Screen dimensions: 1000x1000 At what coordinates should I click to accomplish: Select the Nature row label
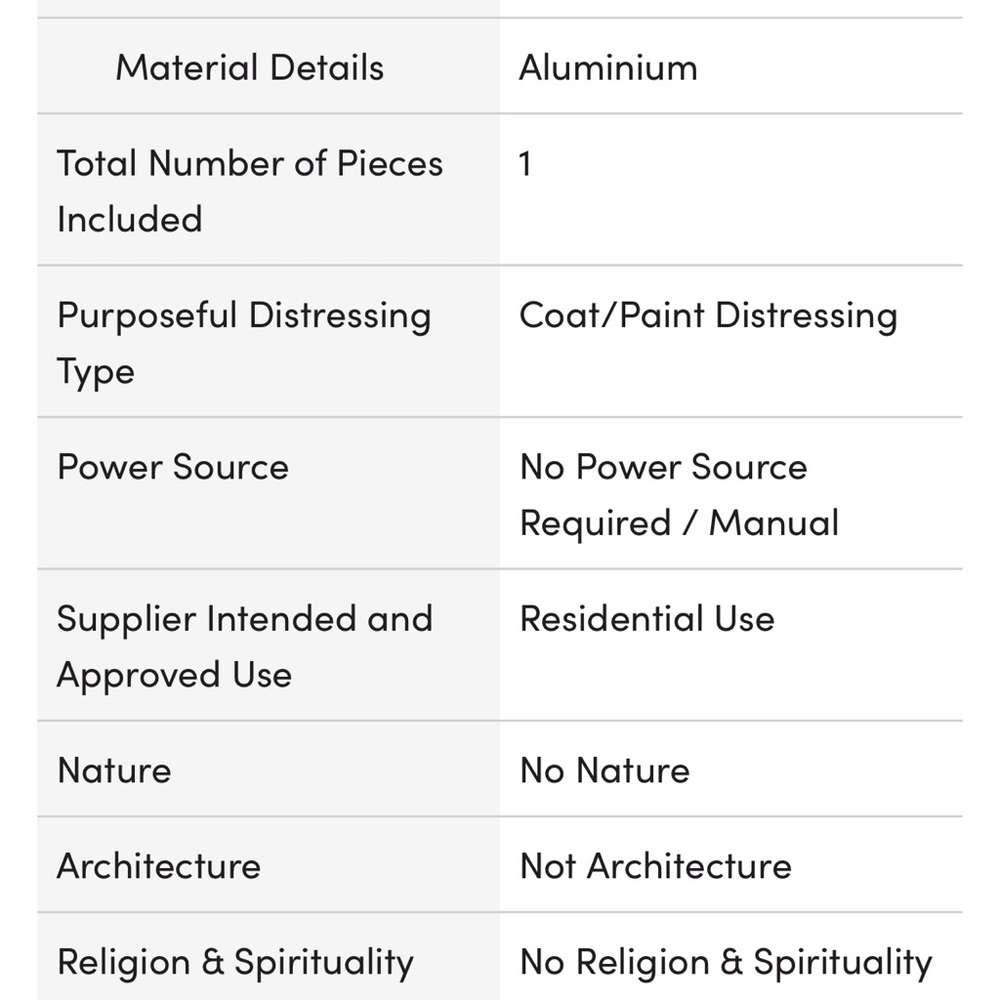tap(114, 770)
